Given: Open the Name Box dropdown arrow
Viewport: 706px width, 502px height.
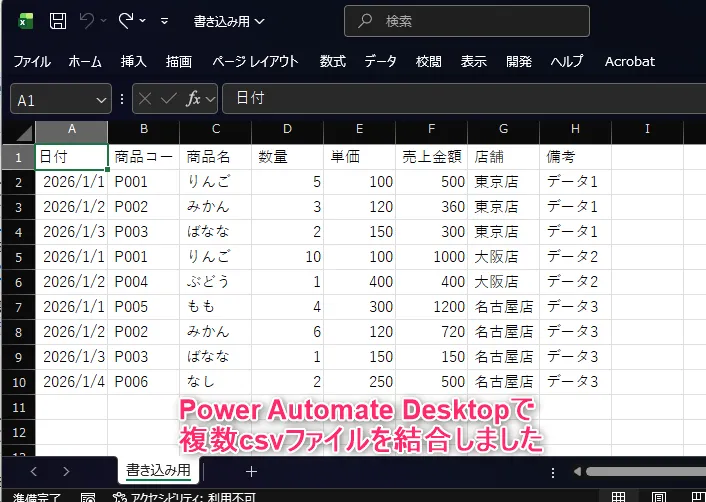Looking at the screenshot, I should pos(101,100).
